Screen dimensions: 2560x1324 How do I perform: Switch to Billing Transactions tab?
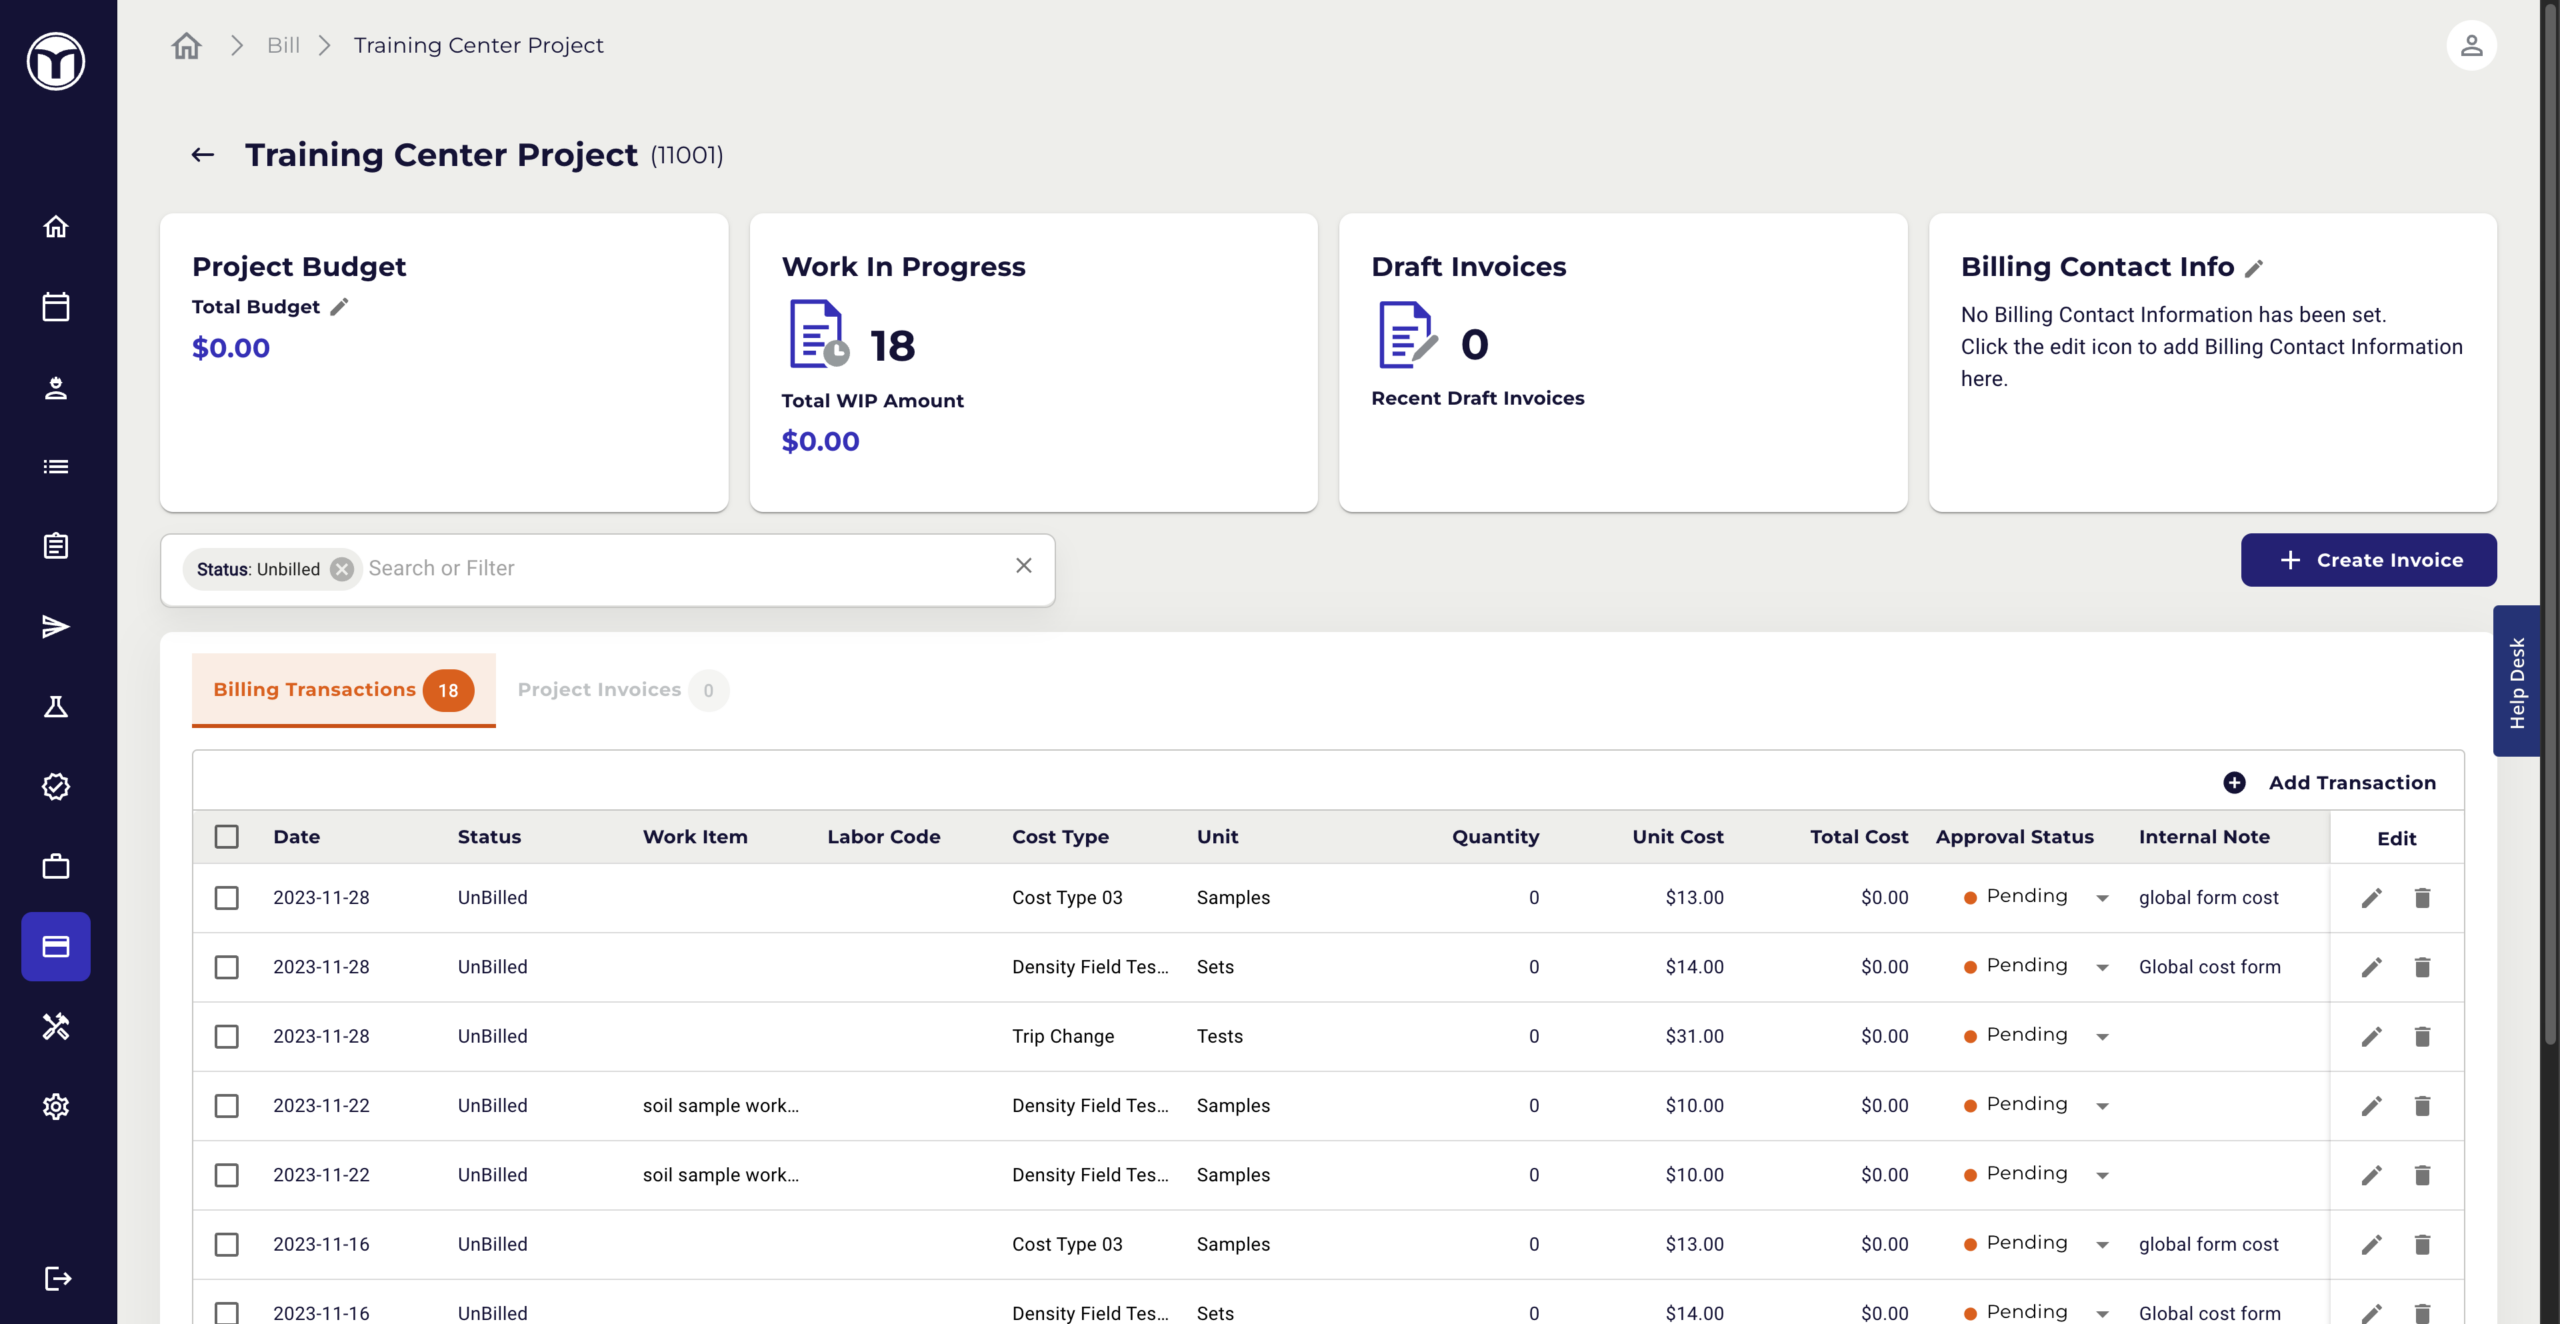(343, 690)
